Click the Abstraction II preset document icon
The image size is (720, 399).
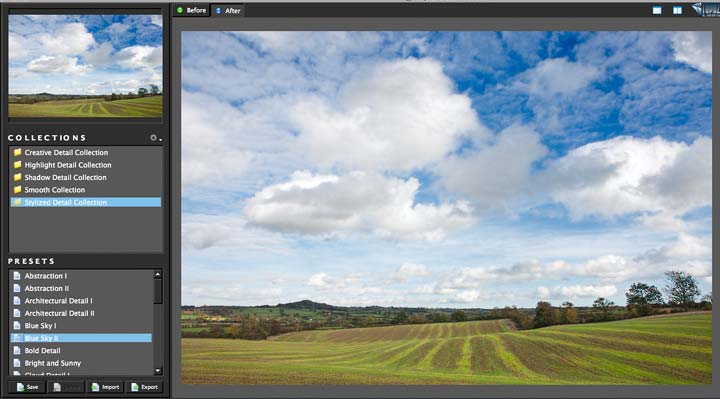coord(17,288)
